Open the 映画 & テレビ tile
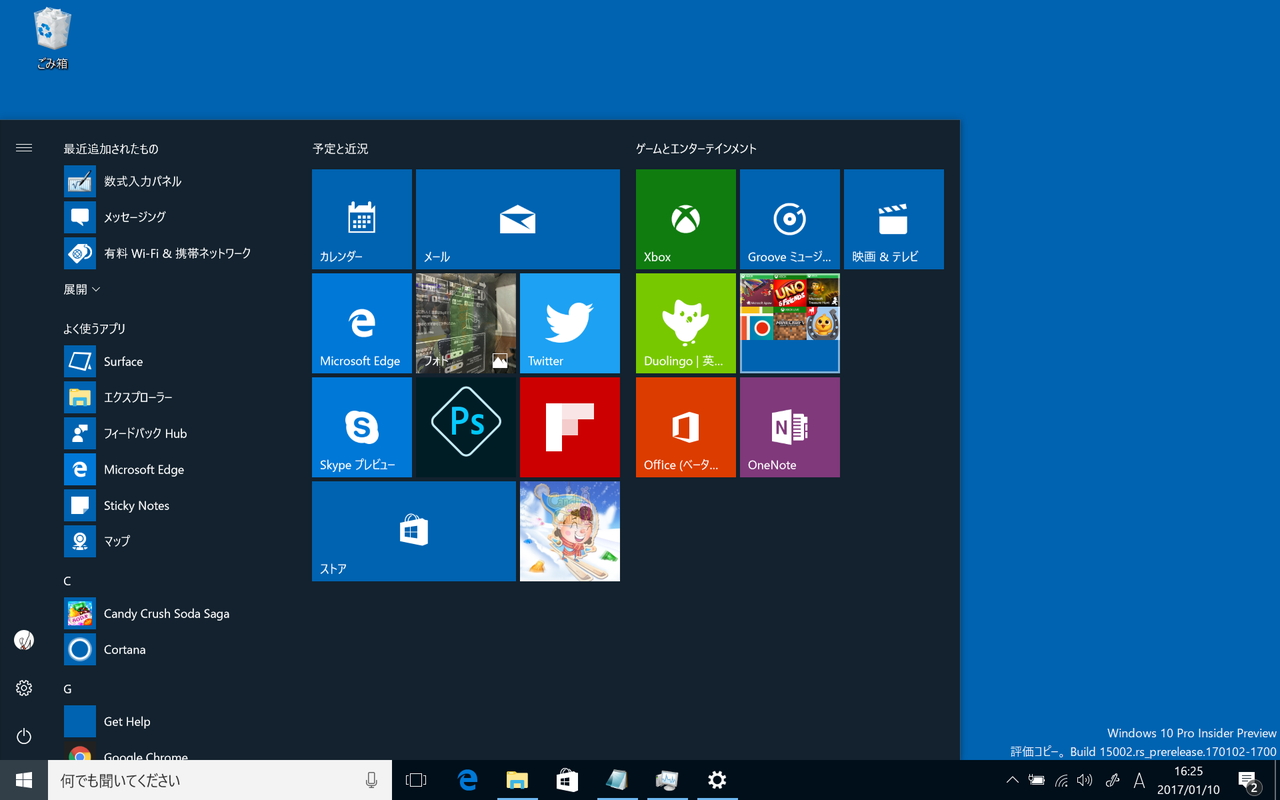The height and width of the screenshot is (800, 1280). point(894,219)
